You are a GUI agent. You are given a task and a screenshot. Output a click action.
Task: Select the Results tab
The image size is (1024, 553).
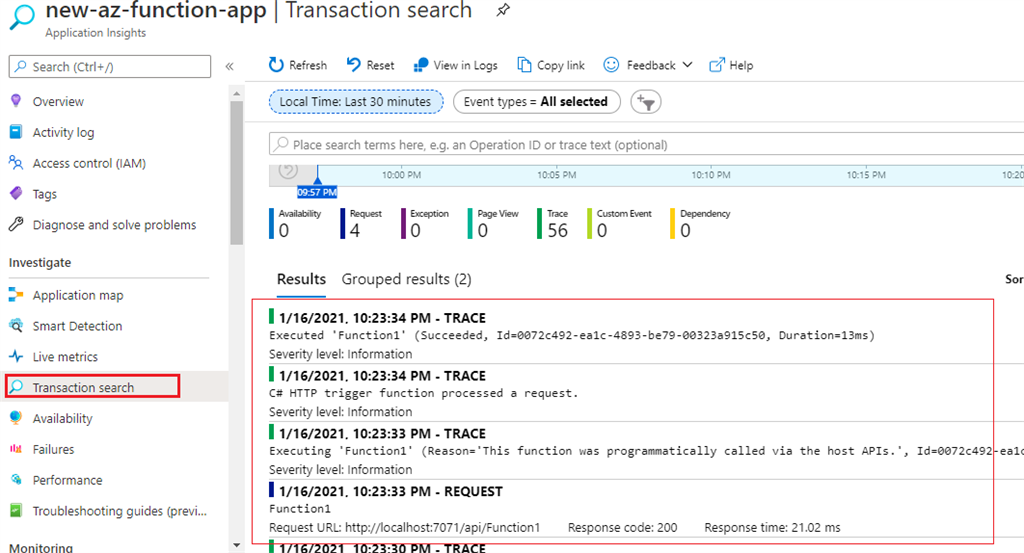pyautogui.click(x=301, y=279)
